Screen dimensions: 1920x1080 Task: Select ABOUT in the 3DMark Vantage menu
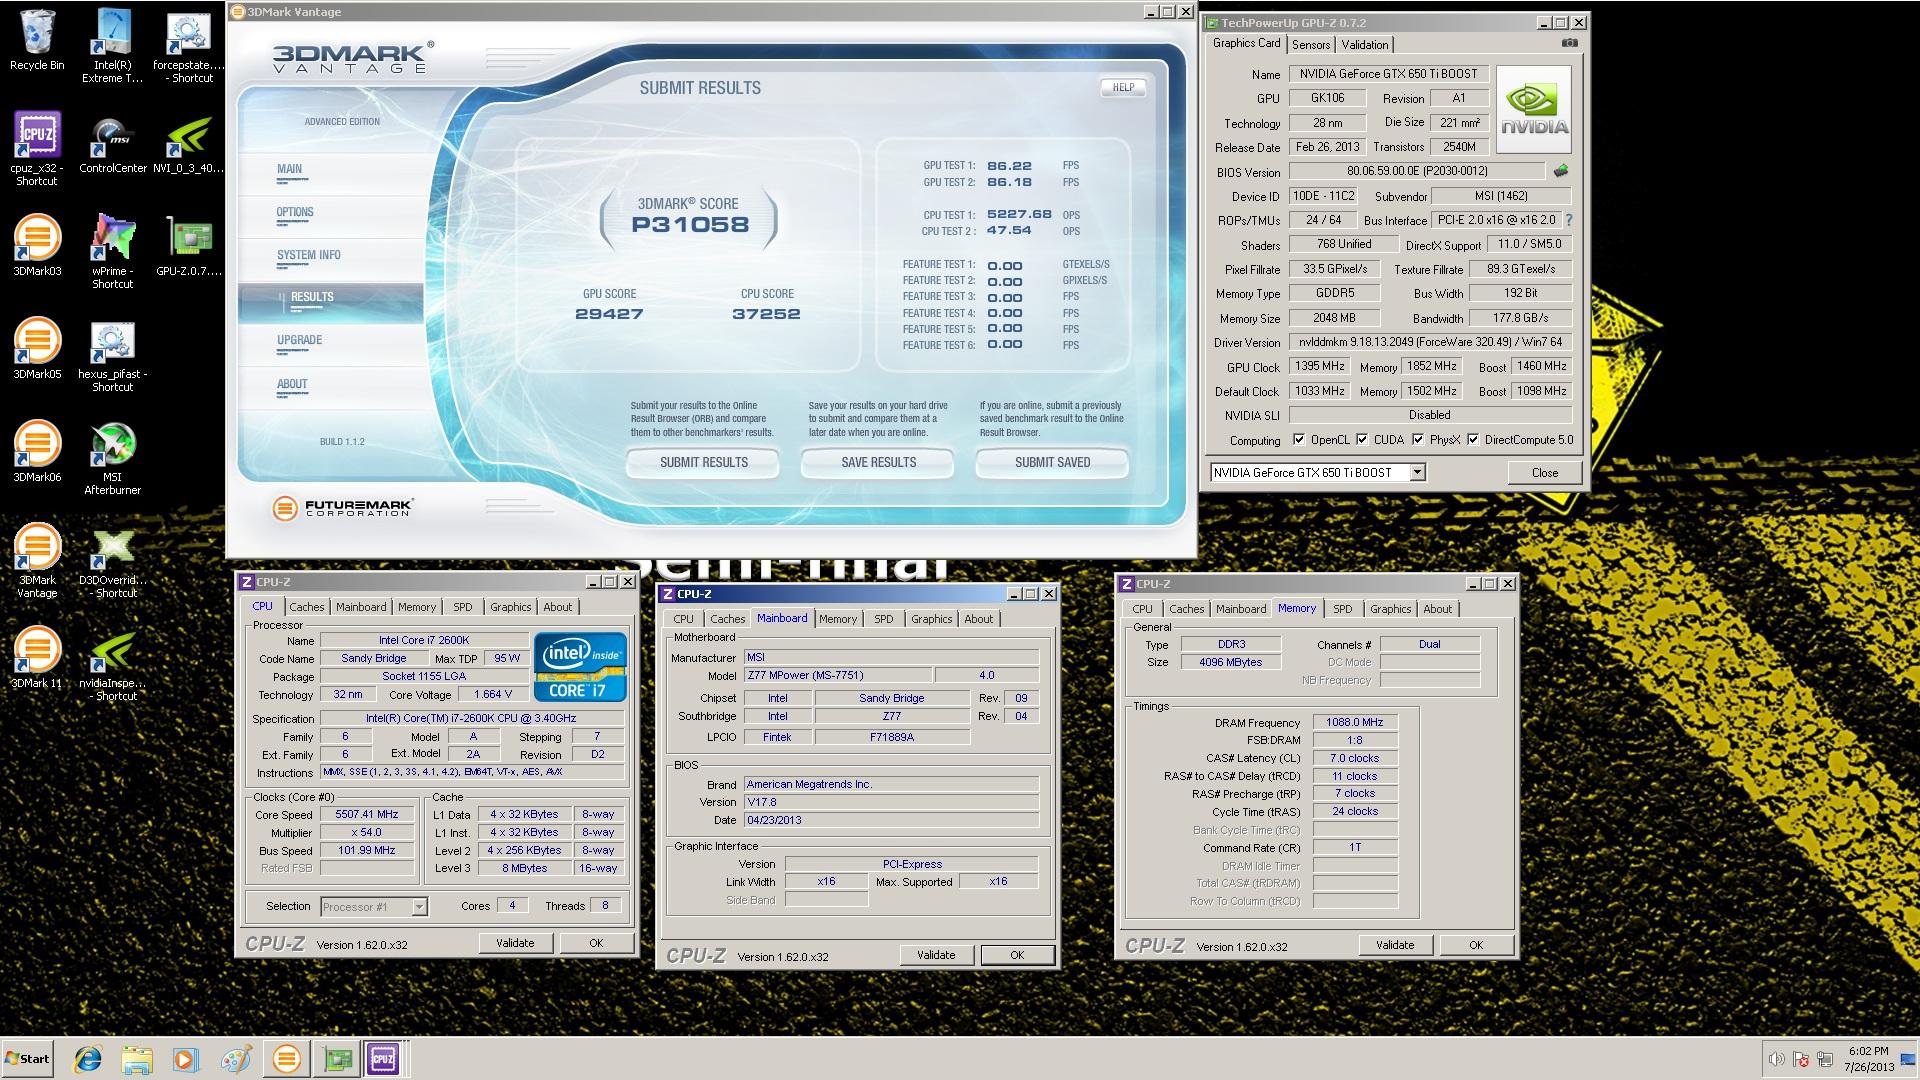tap(292, 384)
